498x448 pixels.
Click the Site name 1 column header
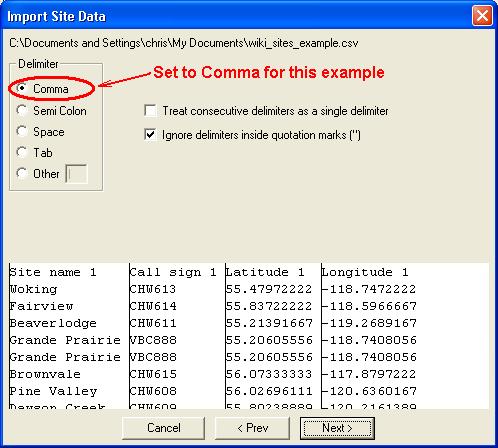53,272
